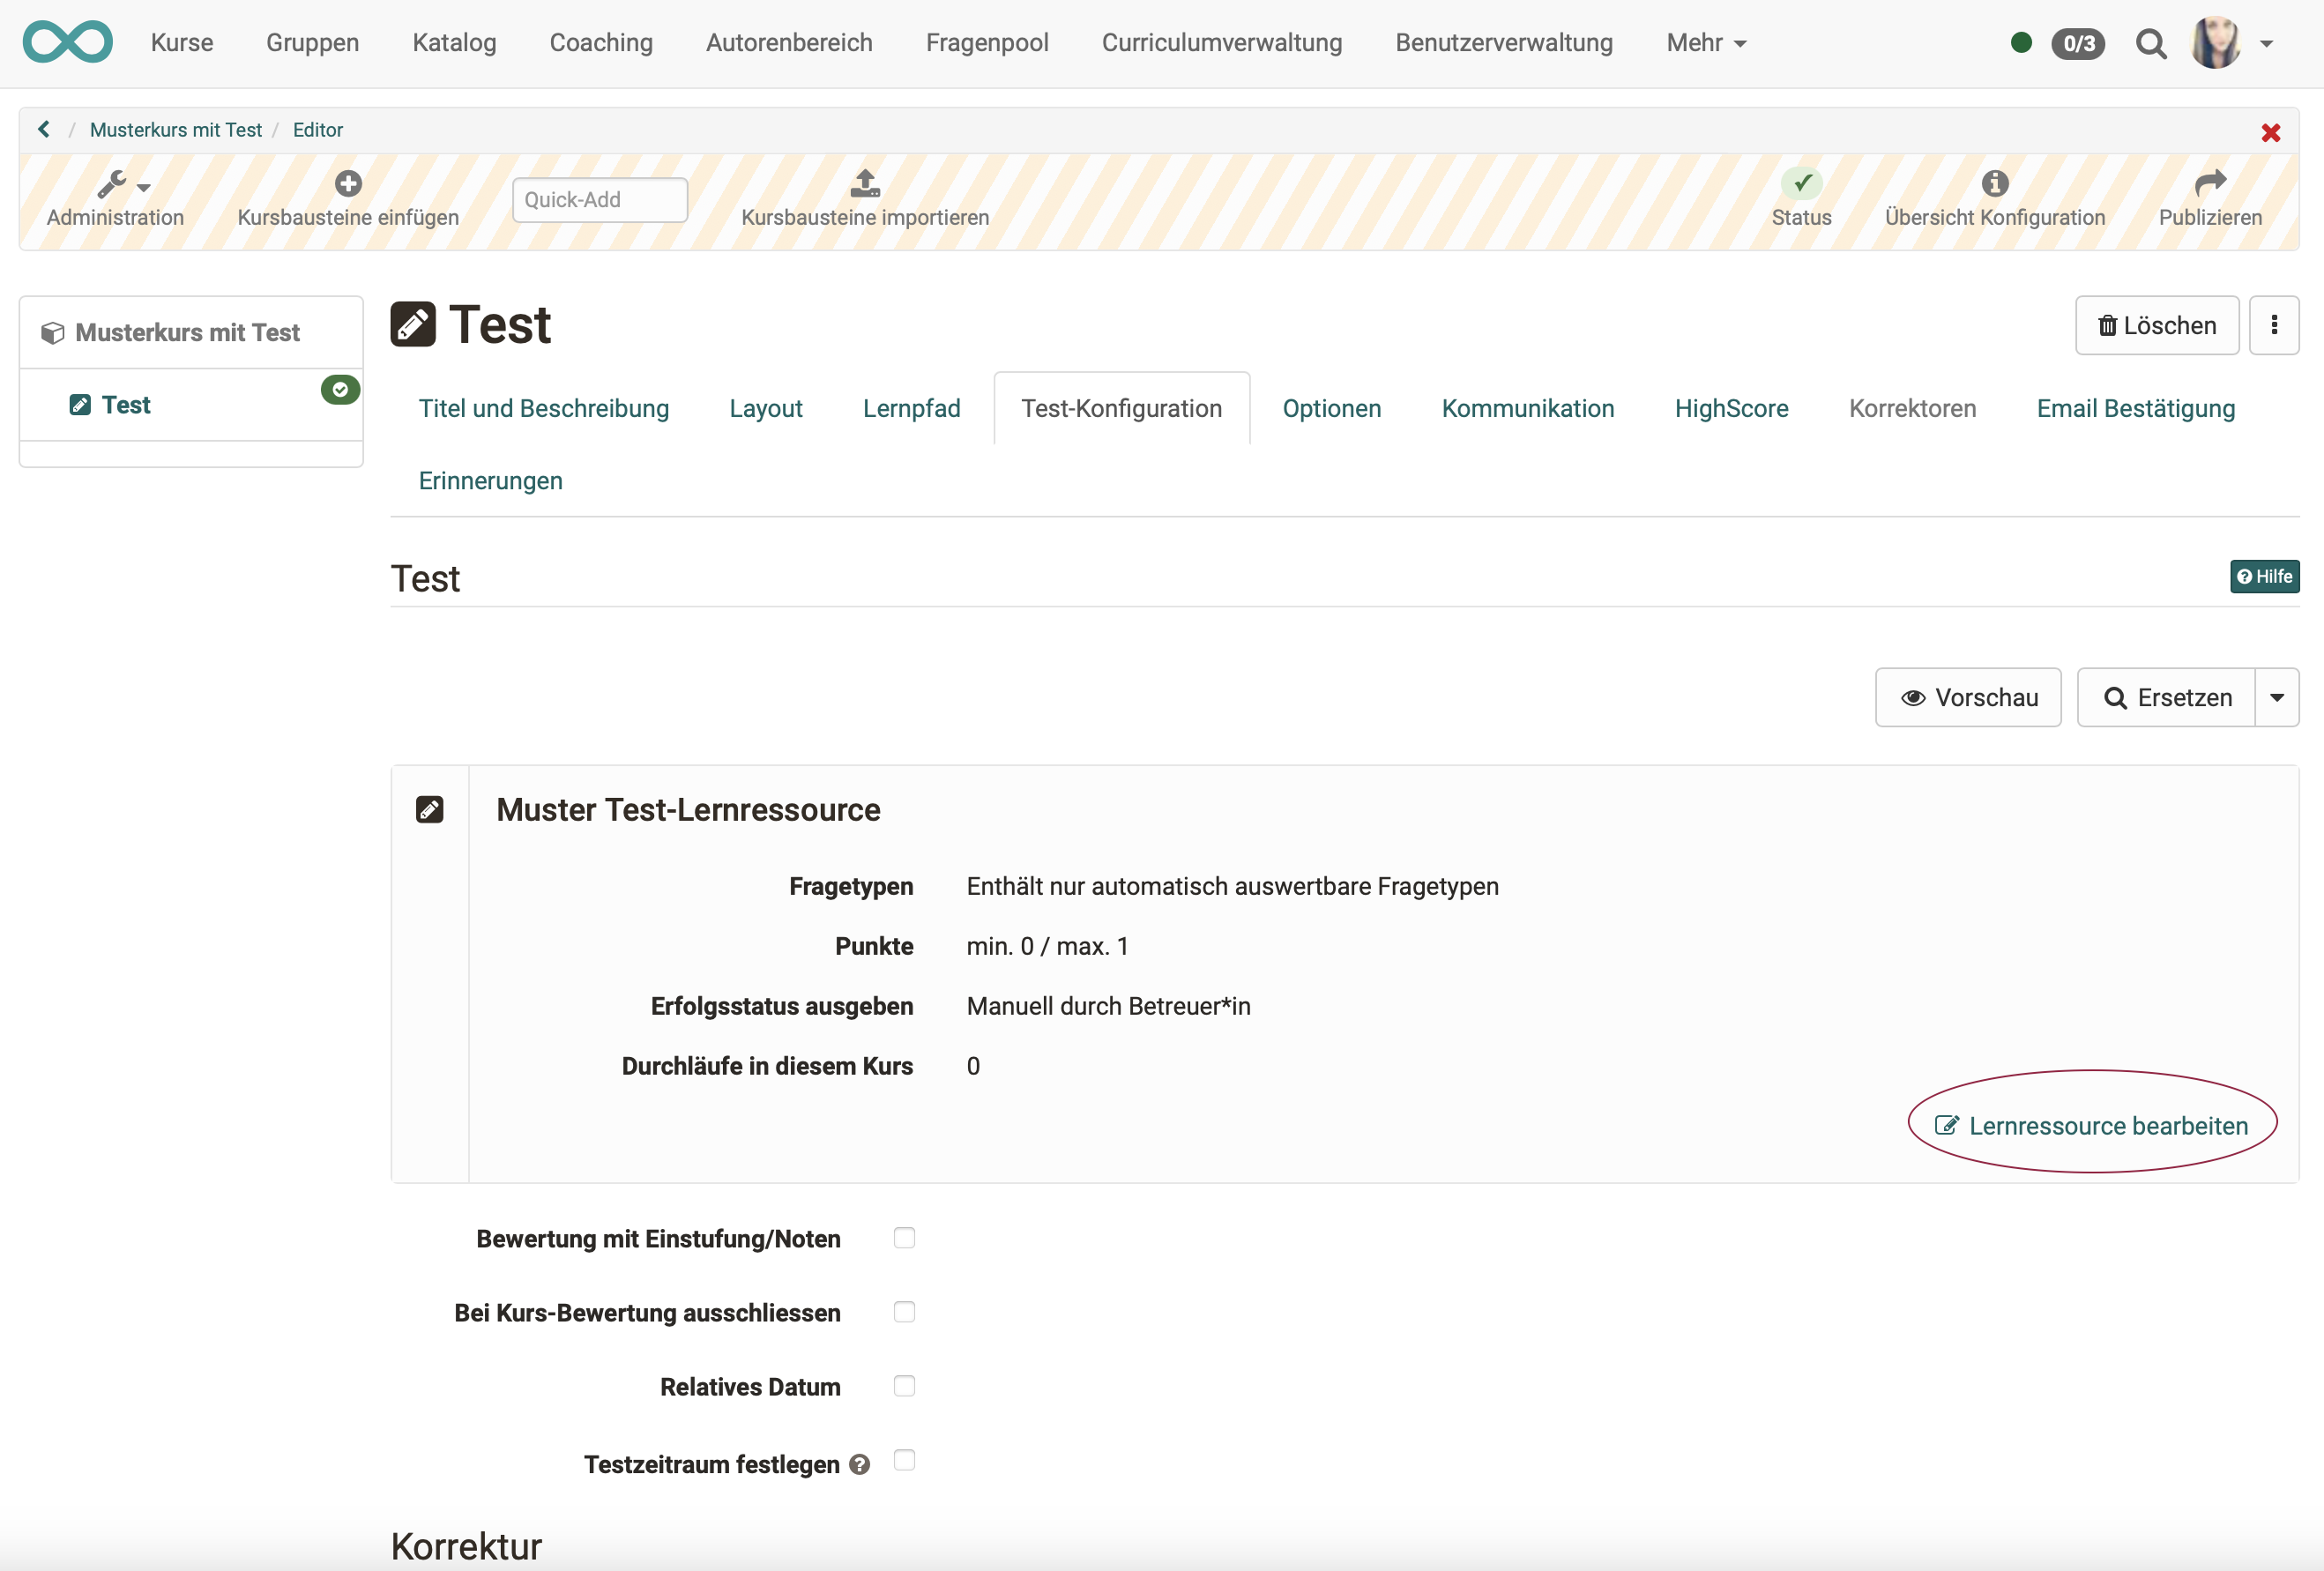Switch to the Optionen tab
Viewport: 2324px width, 1571px height.
pyautogui.click(x=1331, y=408)
